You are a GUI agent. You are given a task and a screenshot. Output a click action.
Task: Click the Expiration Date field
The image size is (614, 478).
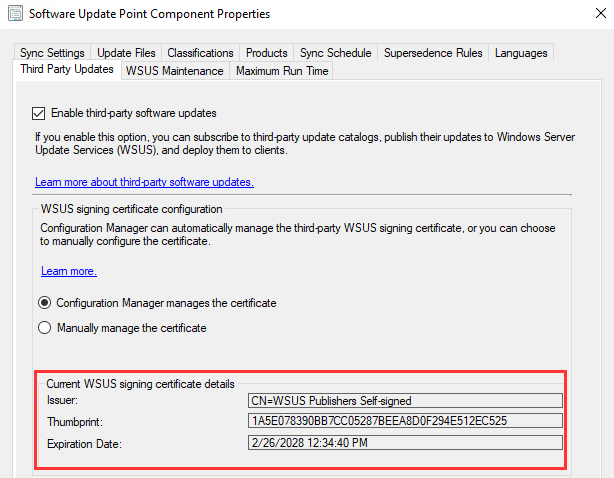click(x=405, y=443)
